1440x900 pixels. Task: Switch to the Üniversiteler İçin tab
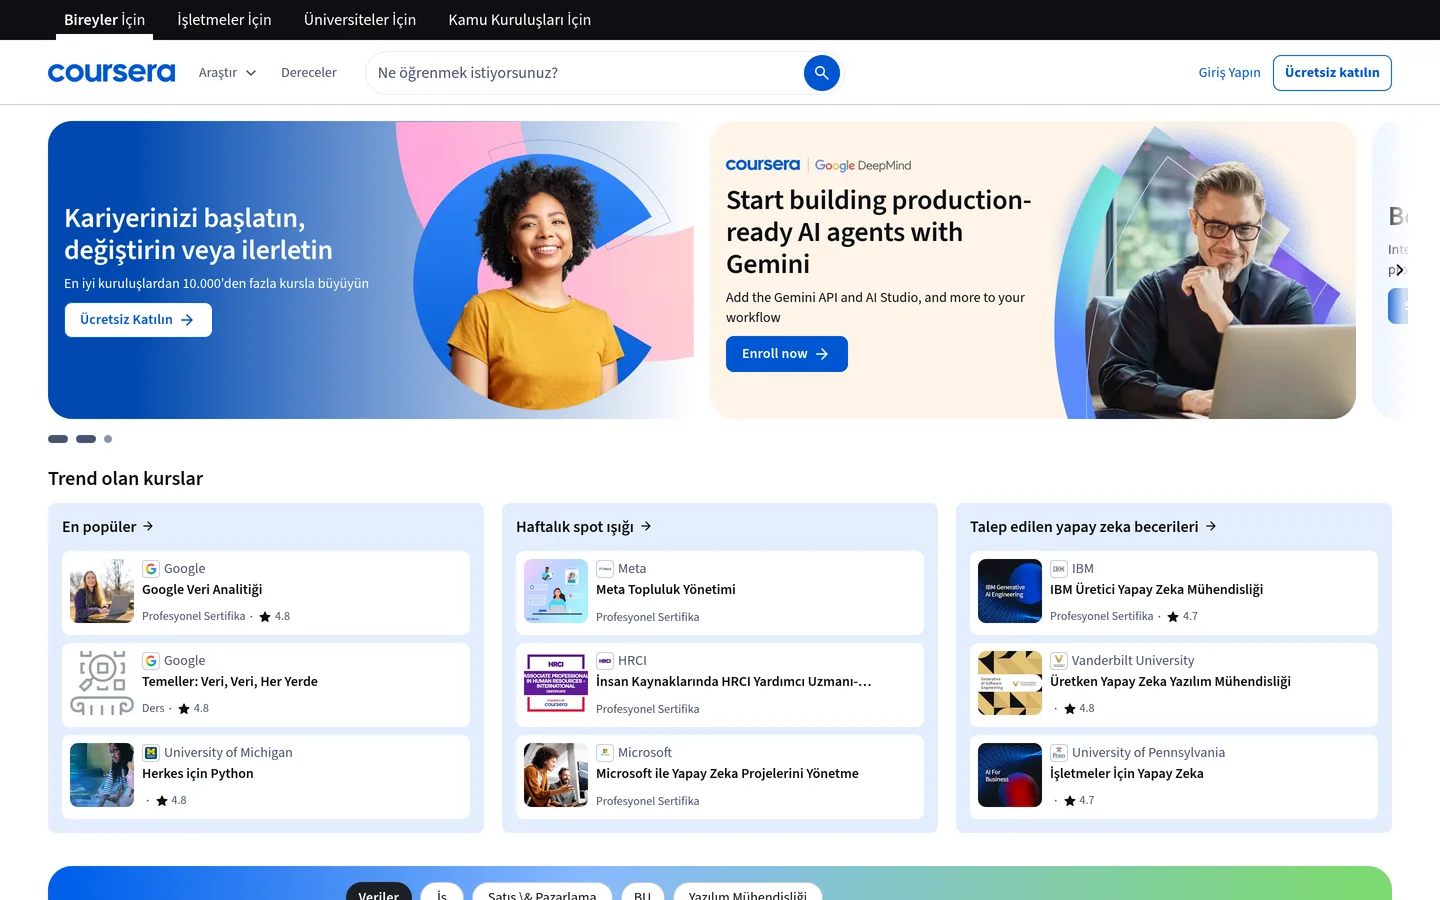click(x=360, y=20)
